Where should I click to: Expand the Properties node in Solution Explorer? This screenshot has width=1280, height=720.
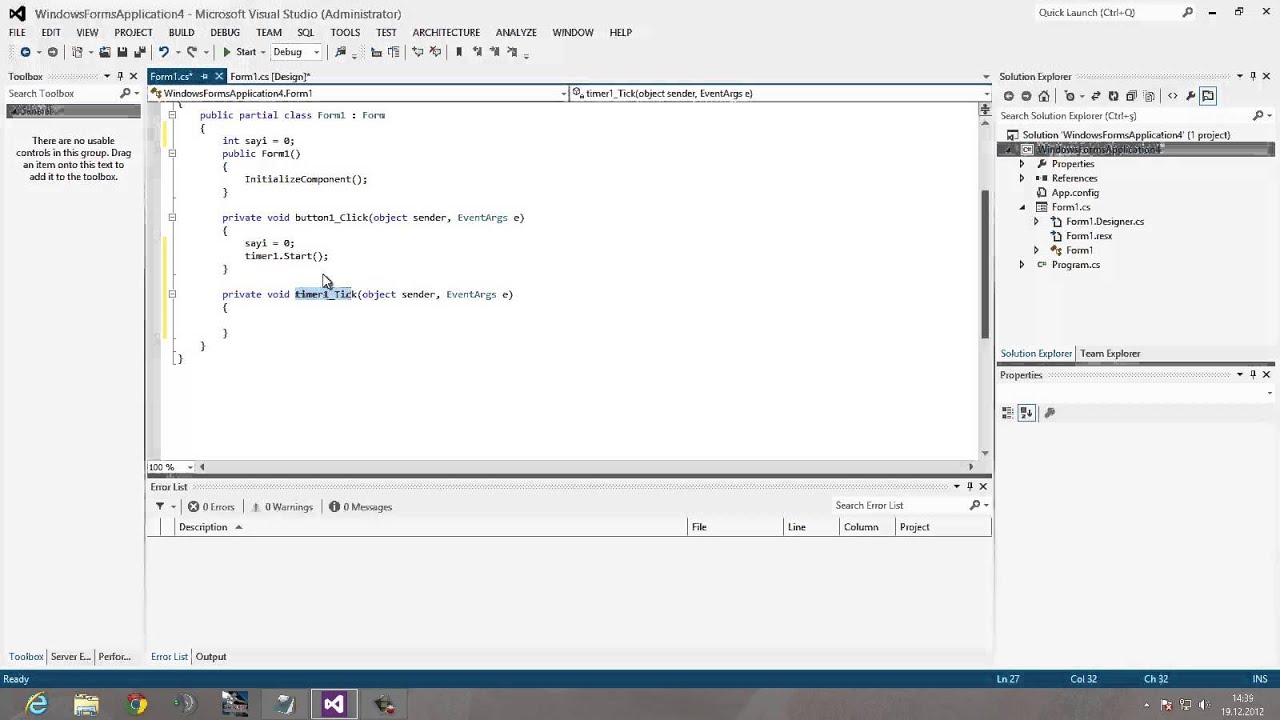[x=1022, y=164]
